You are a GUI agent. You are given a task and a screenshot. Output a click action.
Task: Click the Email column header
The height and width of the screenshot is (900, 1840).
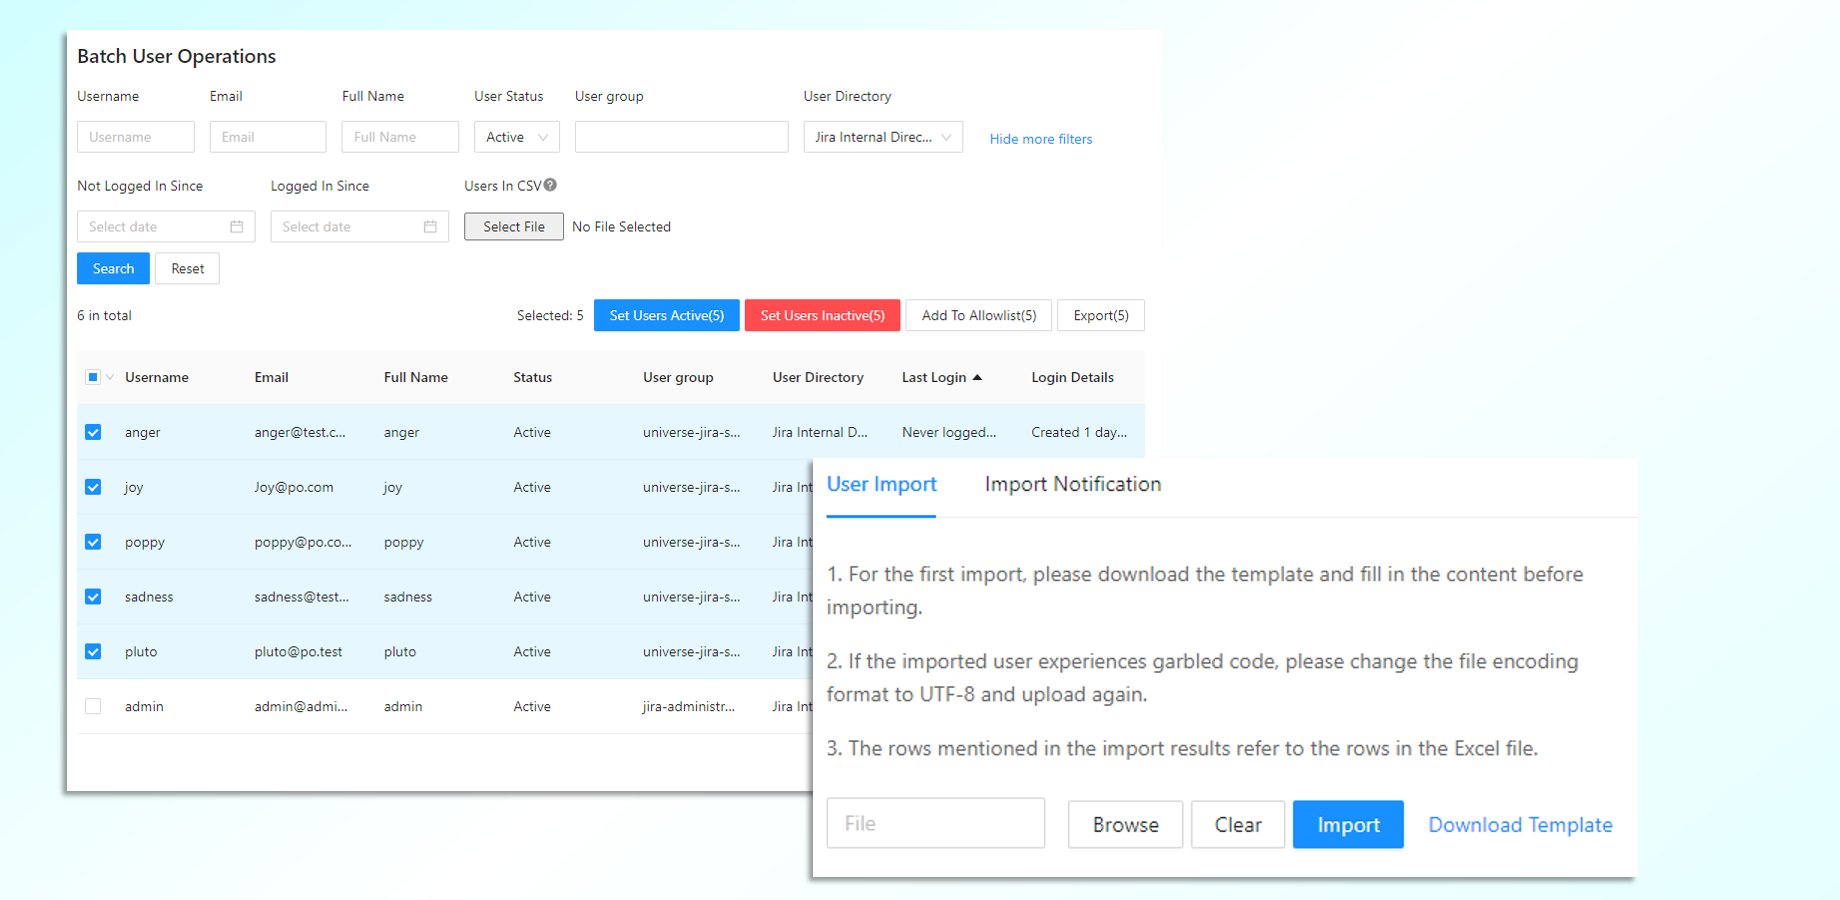[271, 377]
